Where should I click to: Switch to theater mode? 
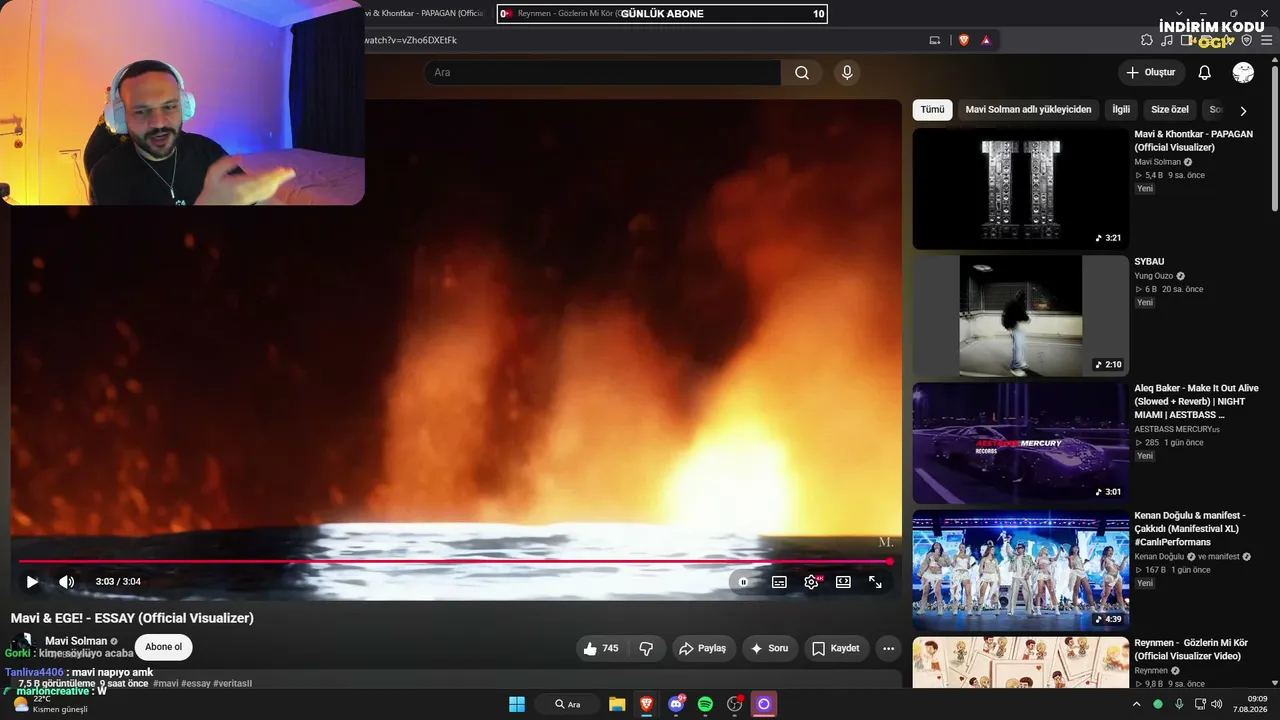843,582
